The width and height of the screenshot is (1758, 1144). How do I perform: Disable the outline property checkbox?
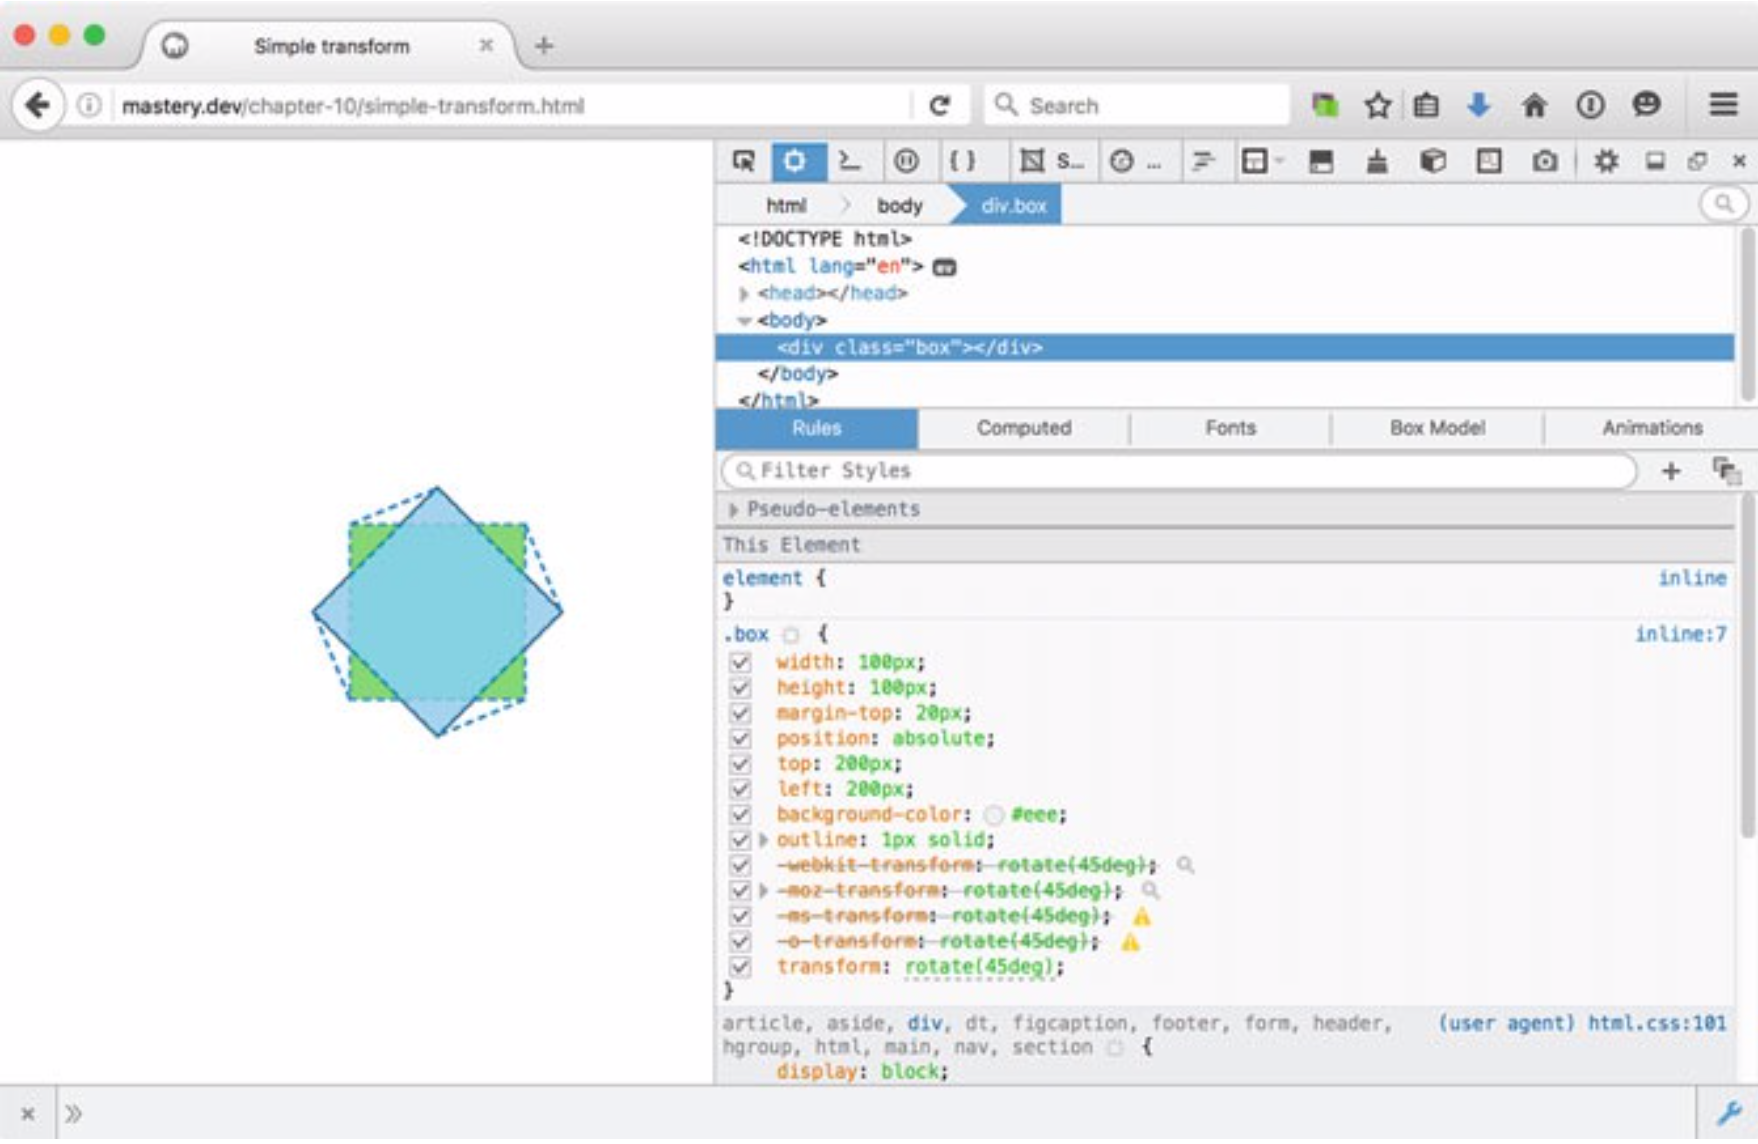(x=740, y=840)
